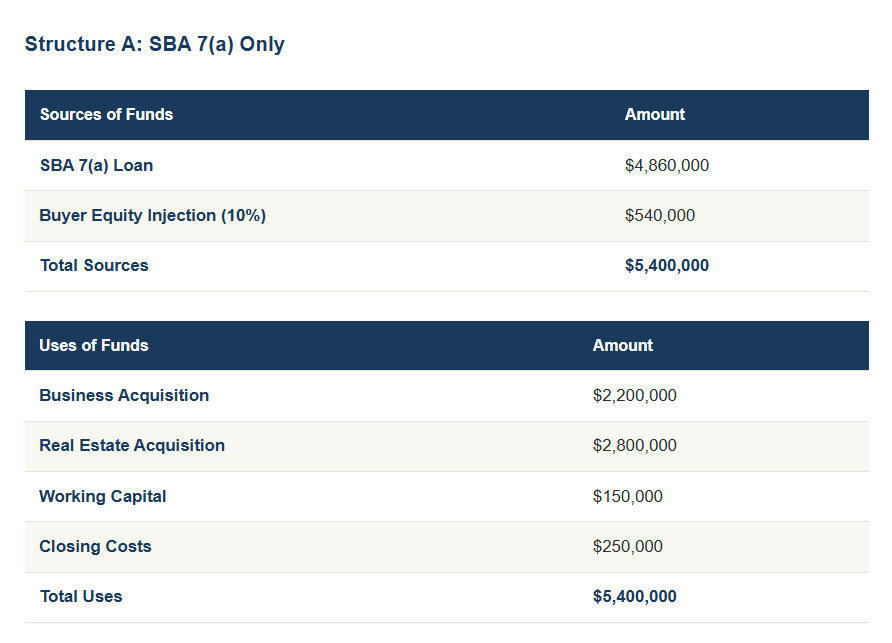Viewport: 892px width, 643px height.
Task: Select the "Working Capital" row label
Action: click(103, 496)
